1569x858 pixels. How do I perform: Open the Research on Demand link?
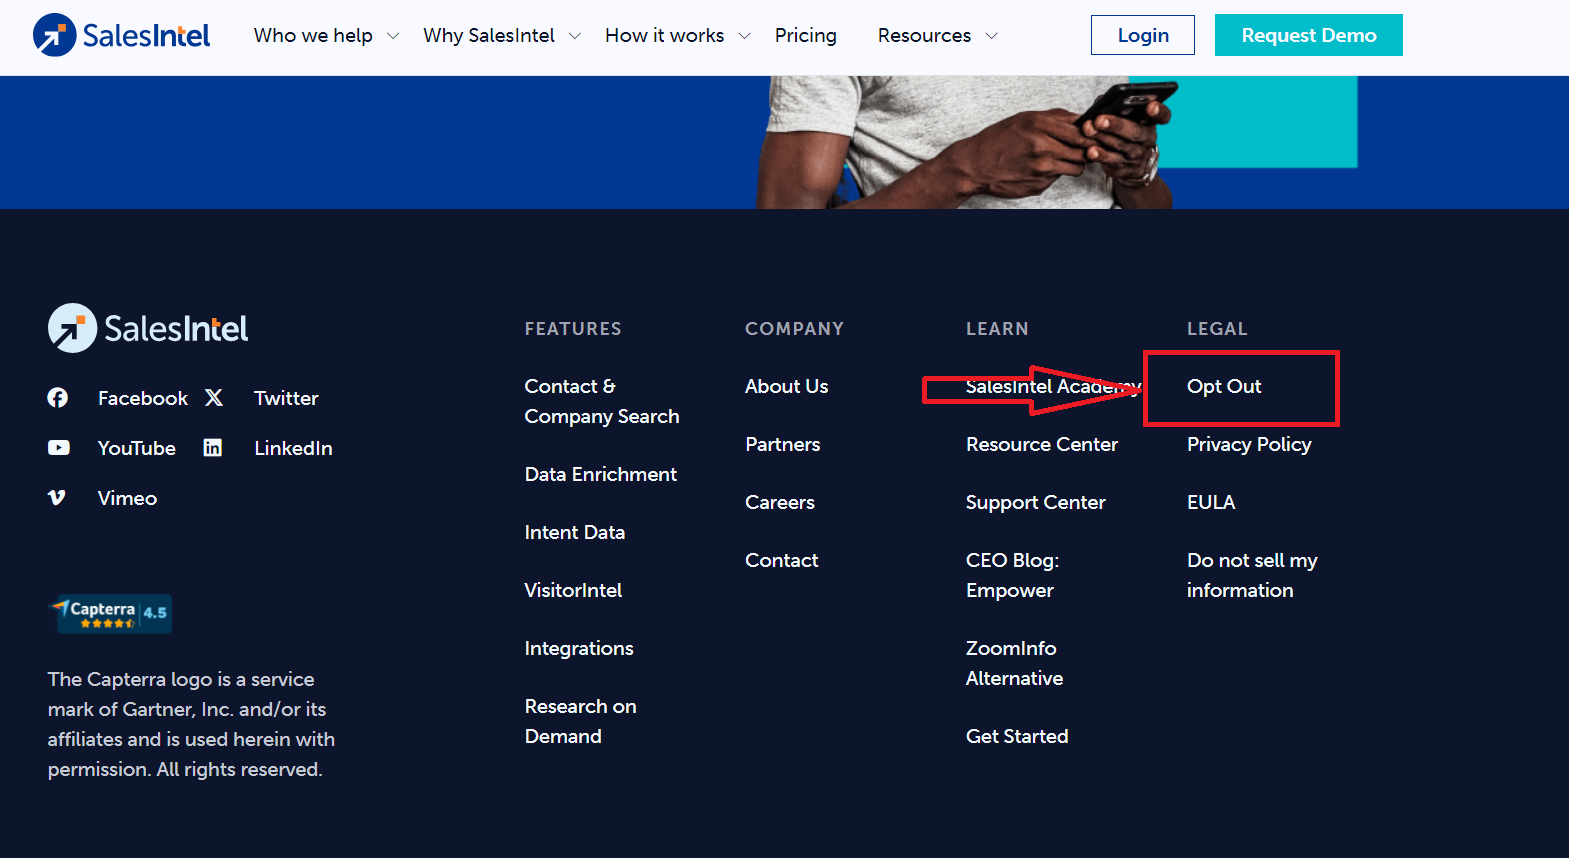581,721
